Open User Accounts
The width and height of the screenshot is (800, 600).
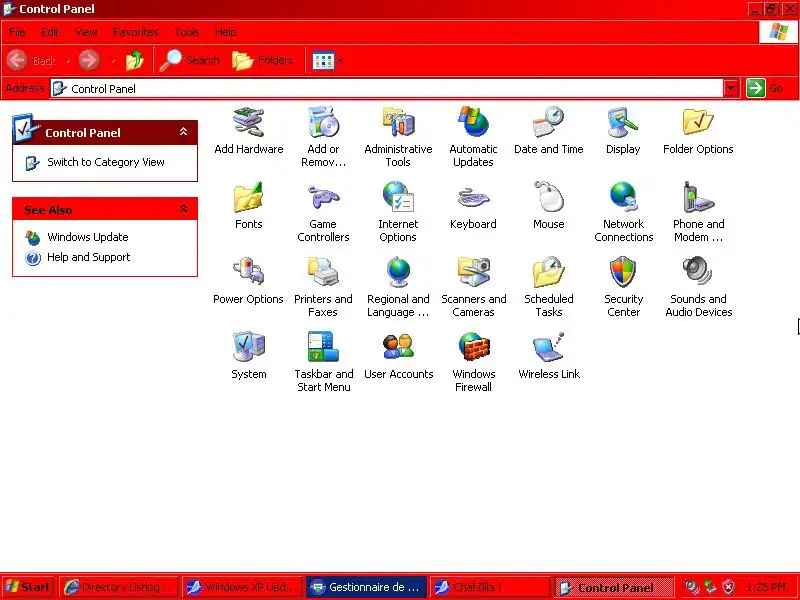click(398, 356)
